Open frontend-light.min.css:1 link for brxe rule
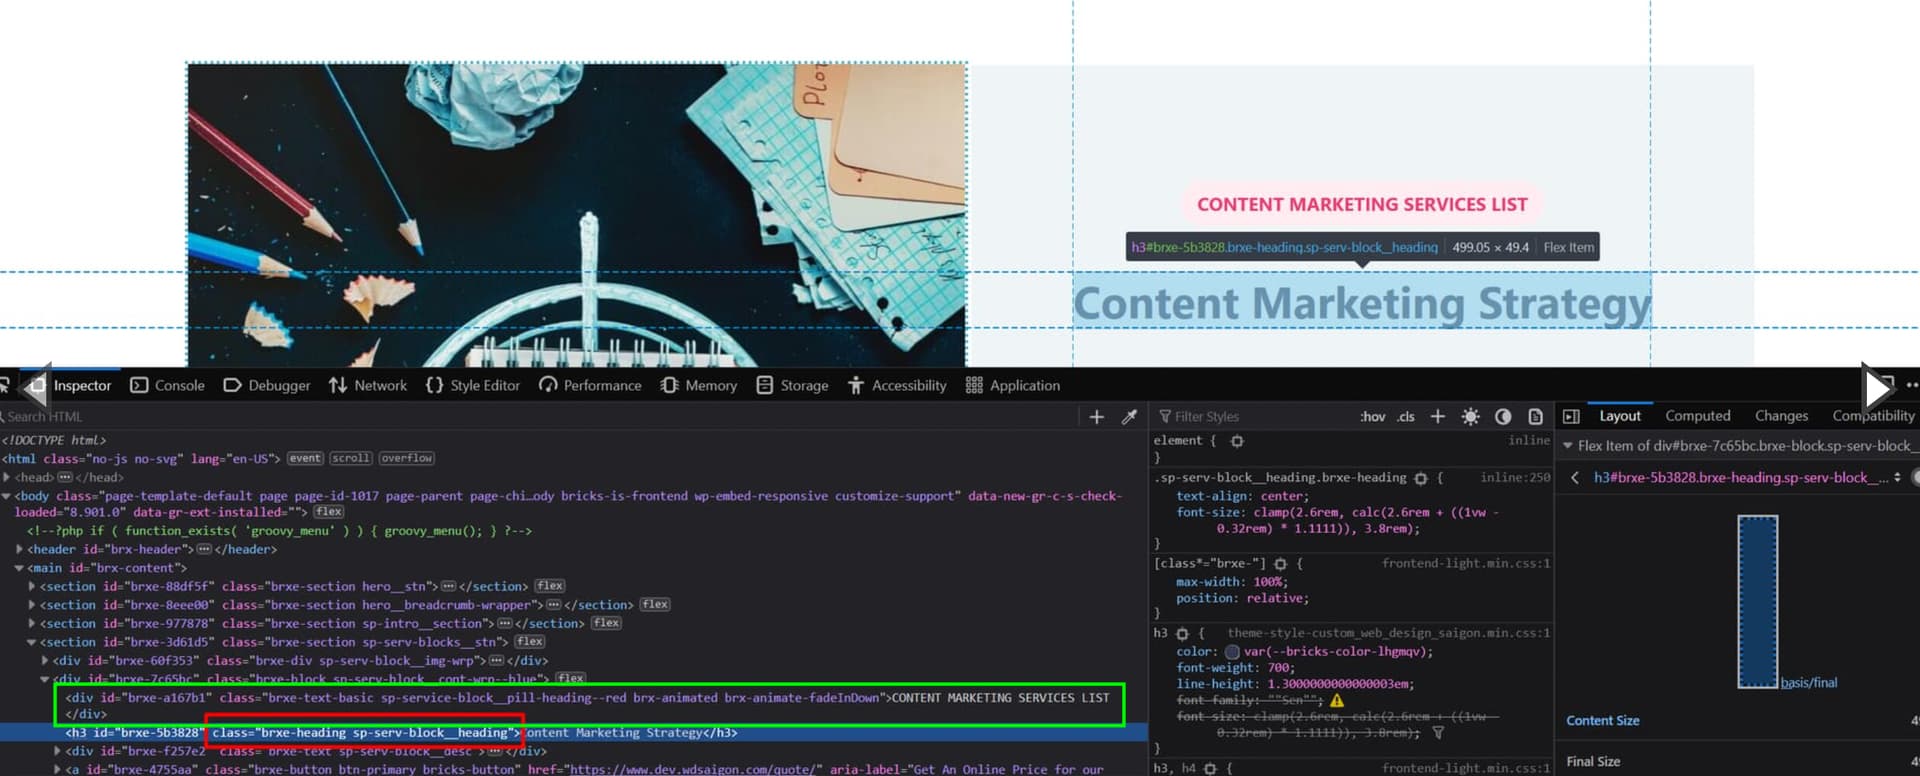1920x776 pixels. 1466,564
